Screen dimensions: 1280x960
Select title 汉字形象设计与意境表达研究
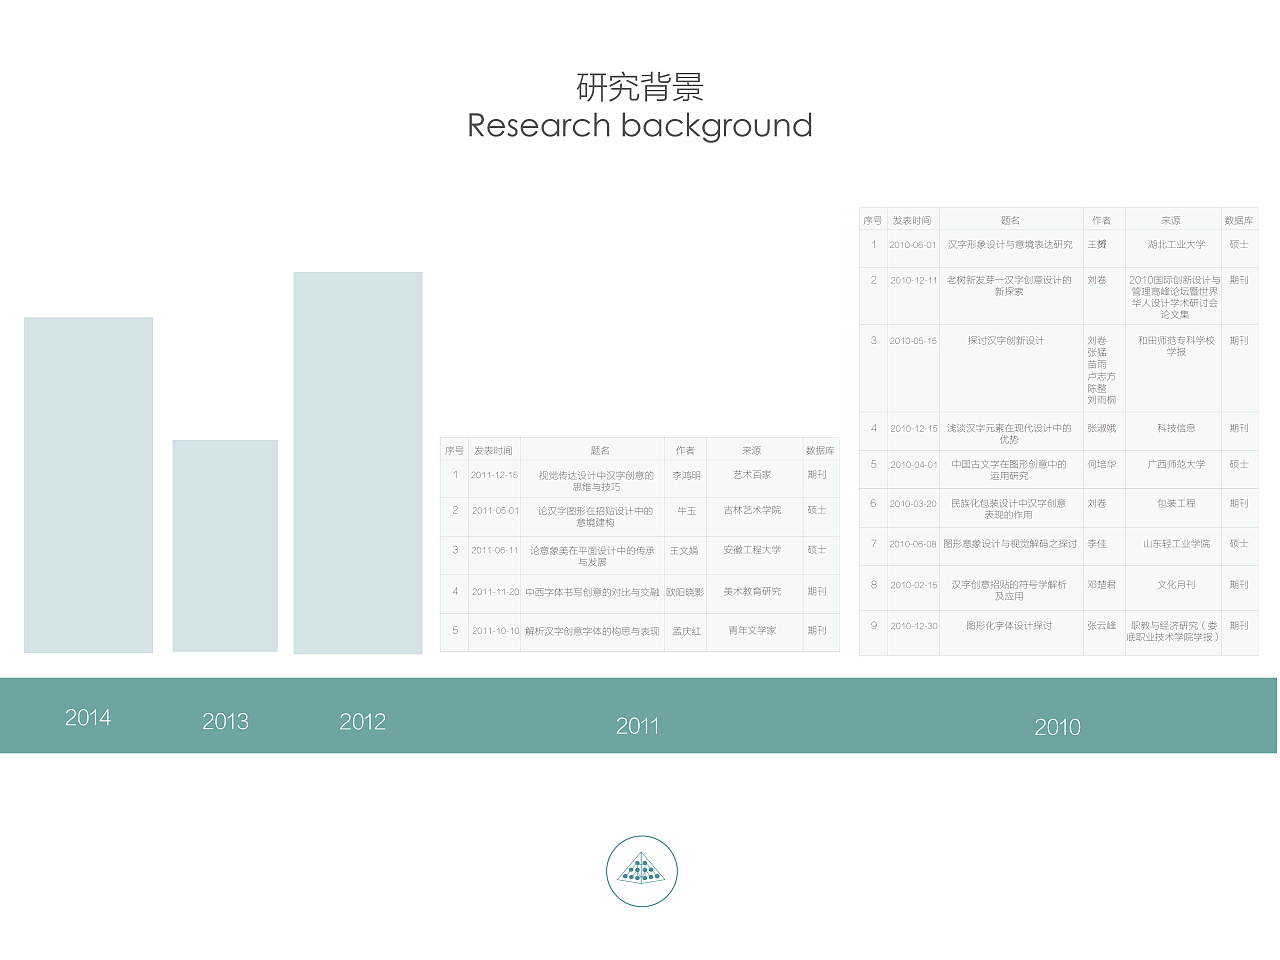[1010, 245]
